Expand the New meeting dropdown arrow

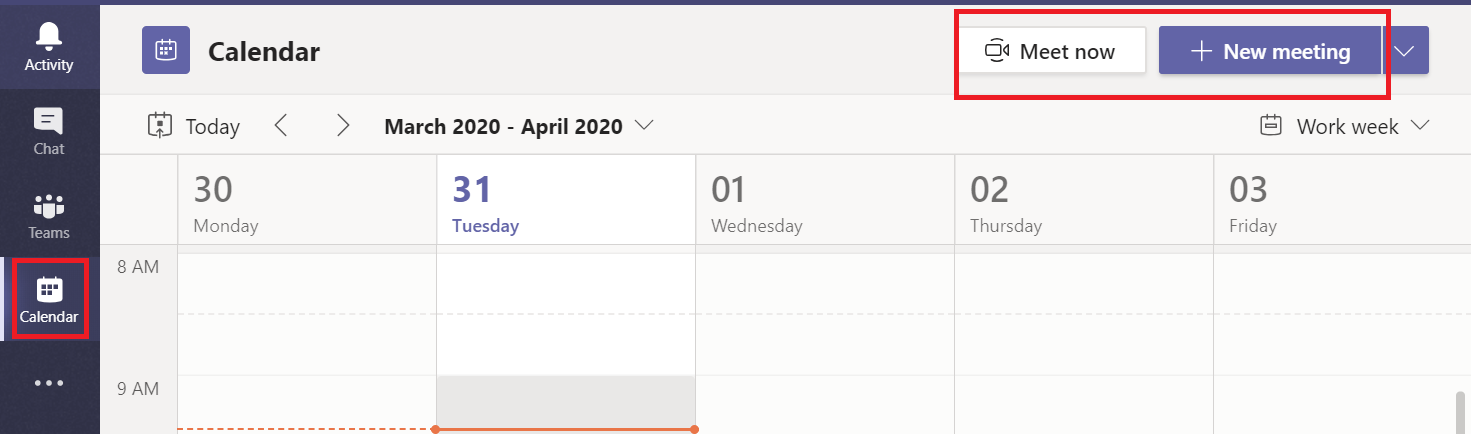[1405, 51]
